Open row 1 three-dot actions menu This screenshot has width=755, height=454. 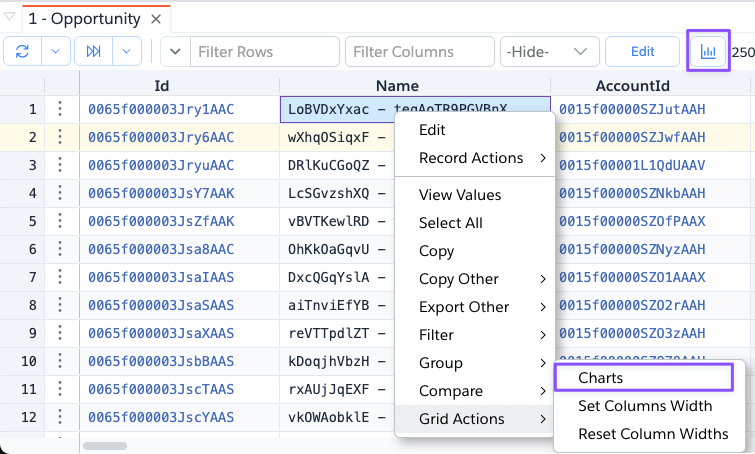[60, 109]
